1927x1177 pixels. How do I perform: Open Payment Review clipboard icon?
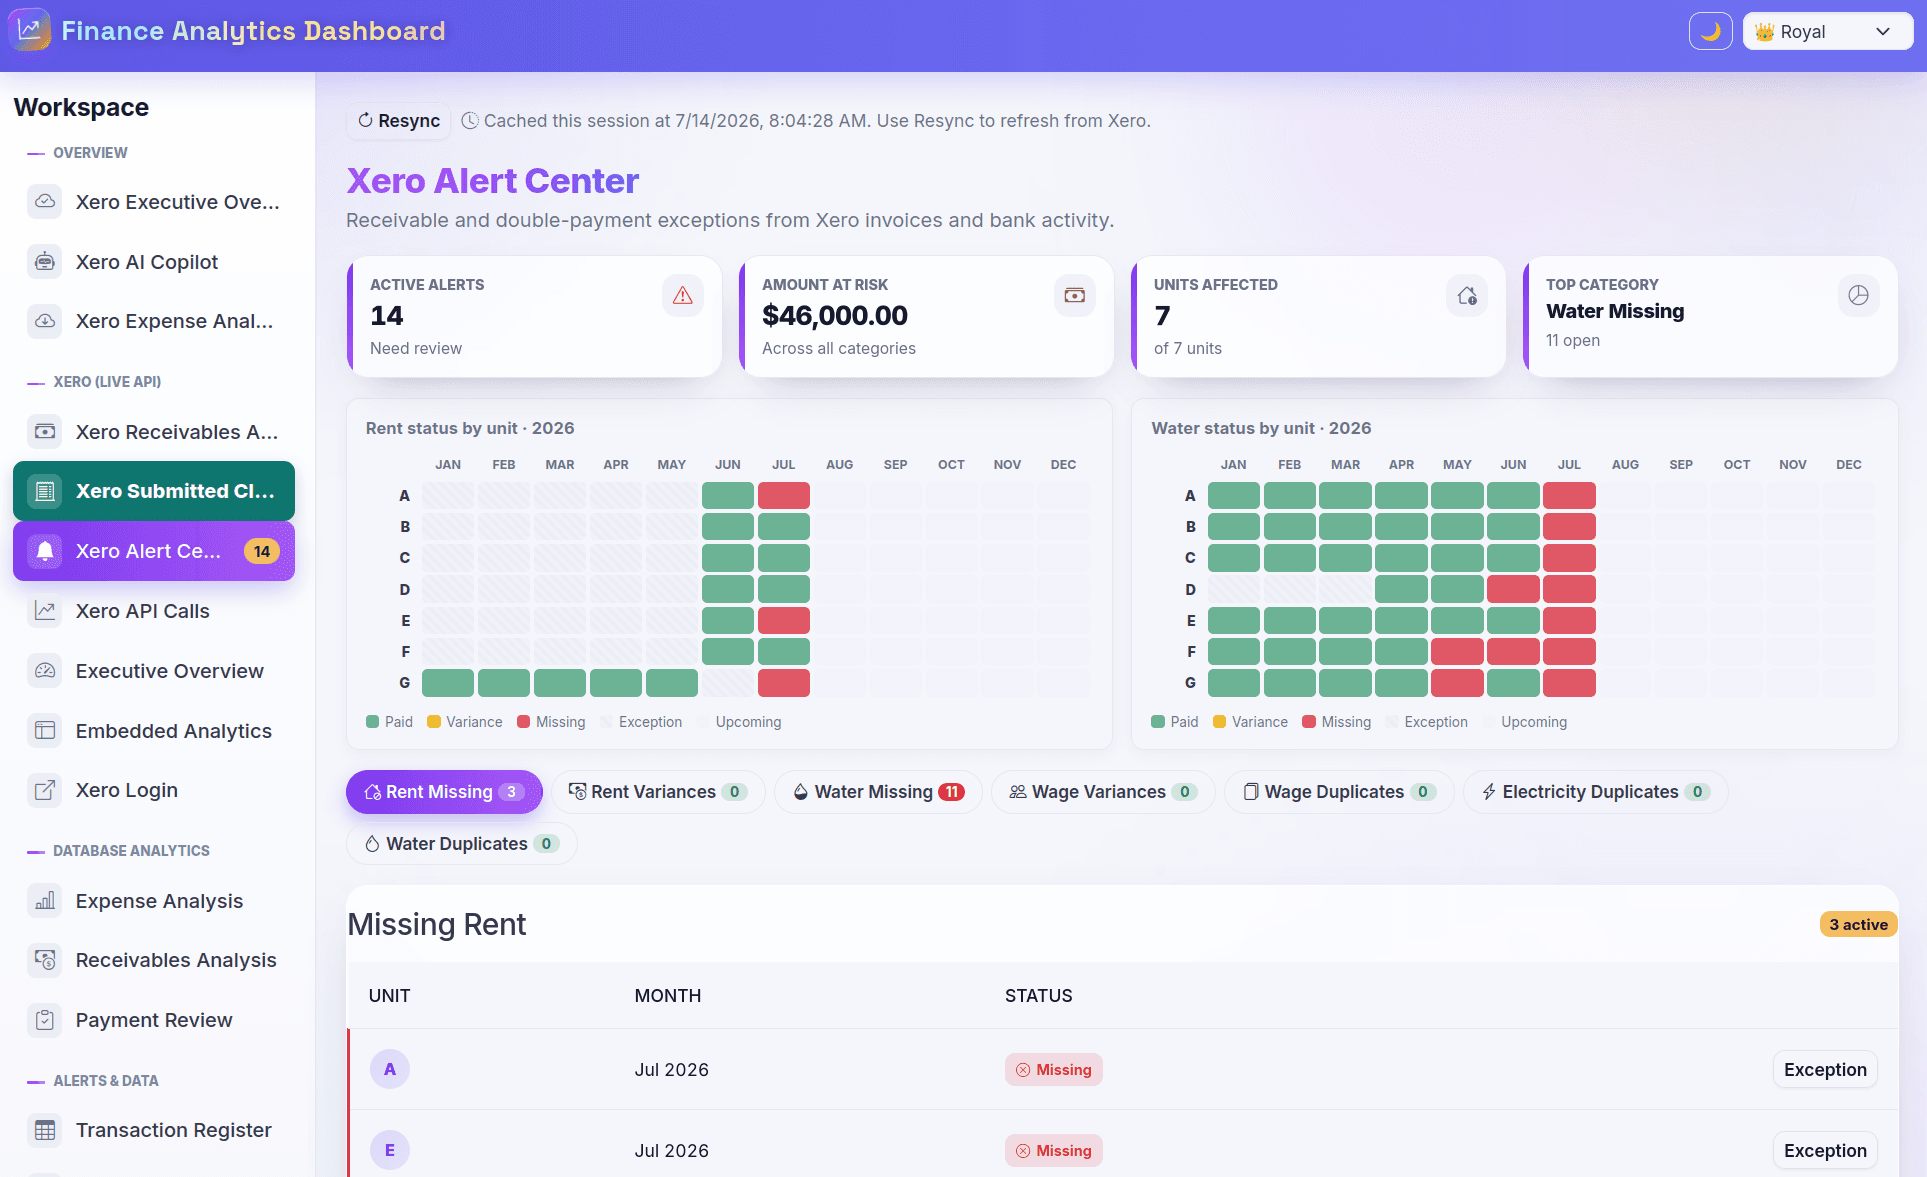point(45,1020)
